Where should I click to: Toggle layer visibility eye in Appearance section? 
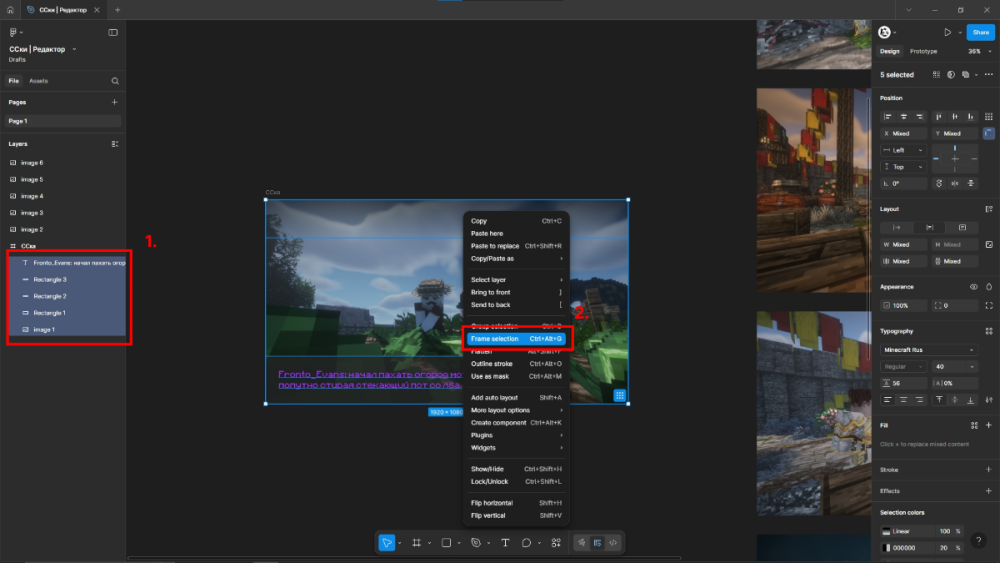coord(974,287)
